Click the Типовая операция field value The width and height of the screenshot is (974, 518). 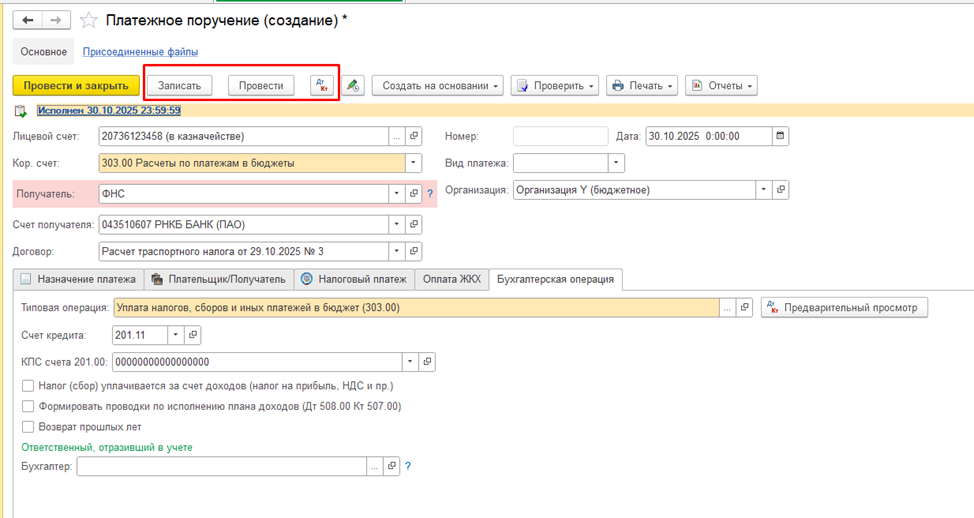[416, 307]
